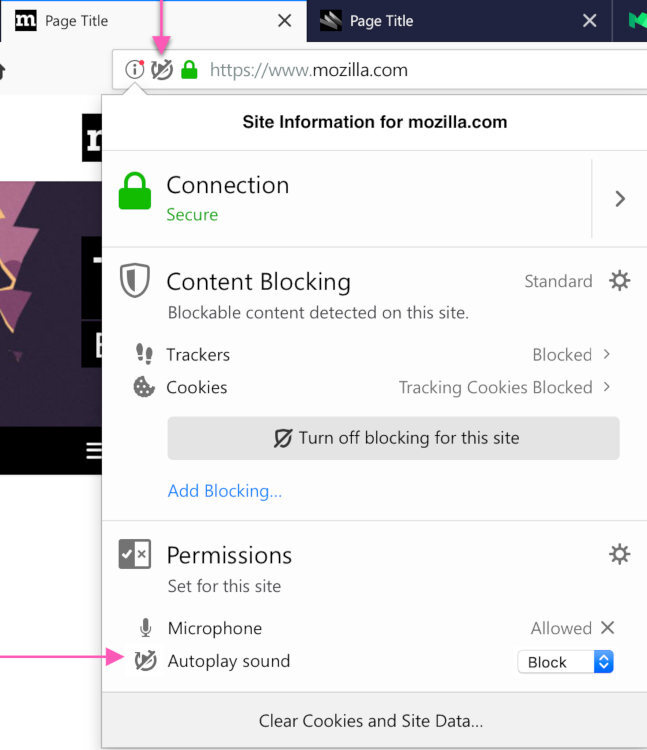Select the first Page Title tab
This screenshot has height=750, width=647.
coord(140,21)
